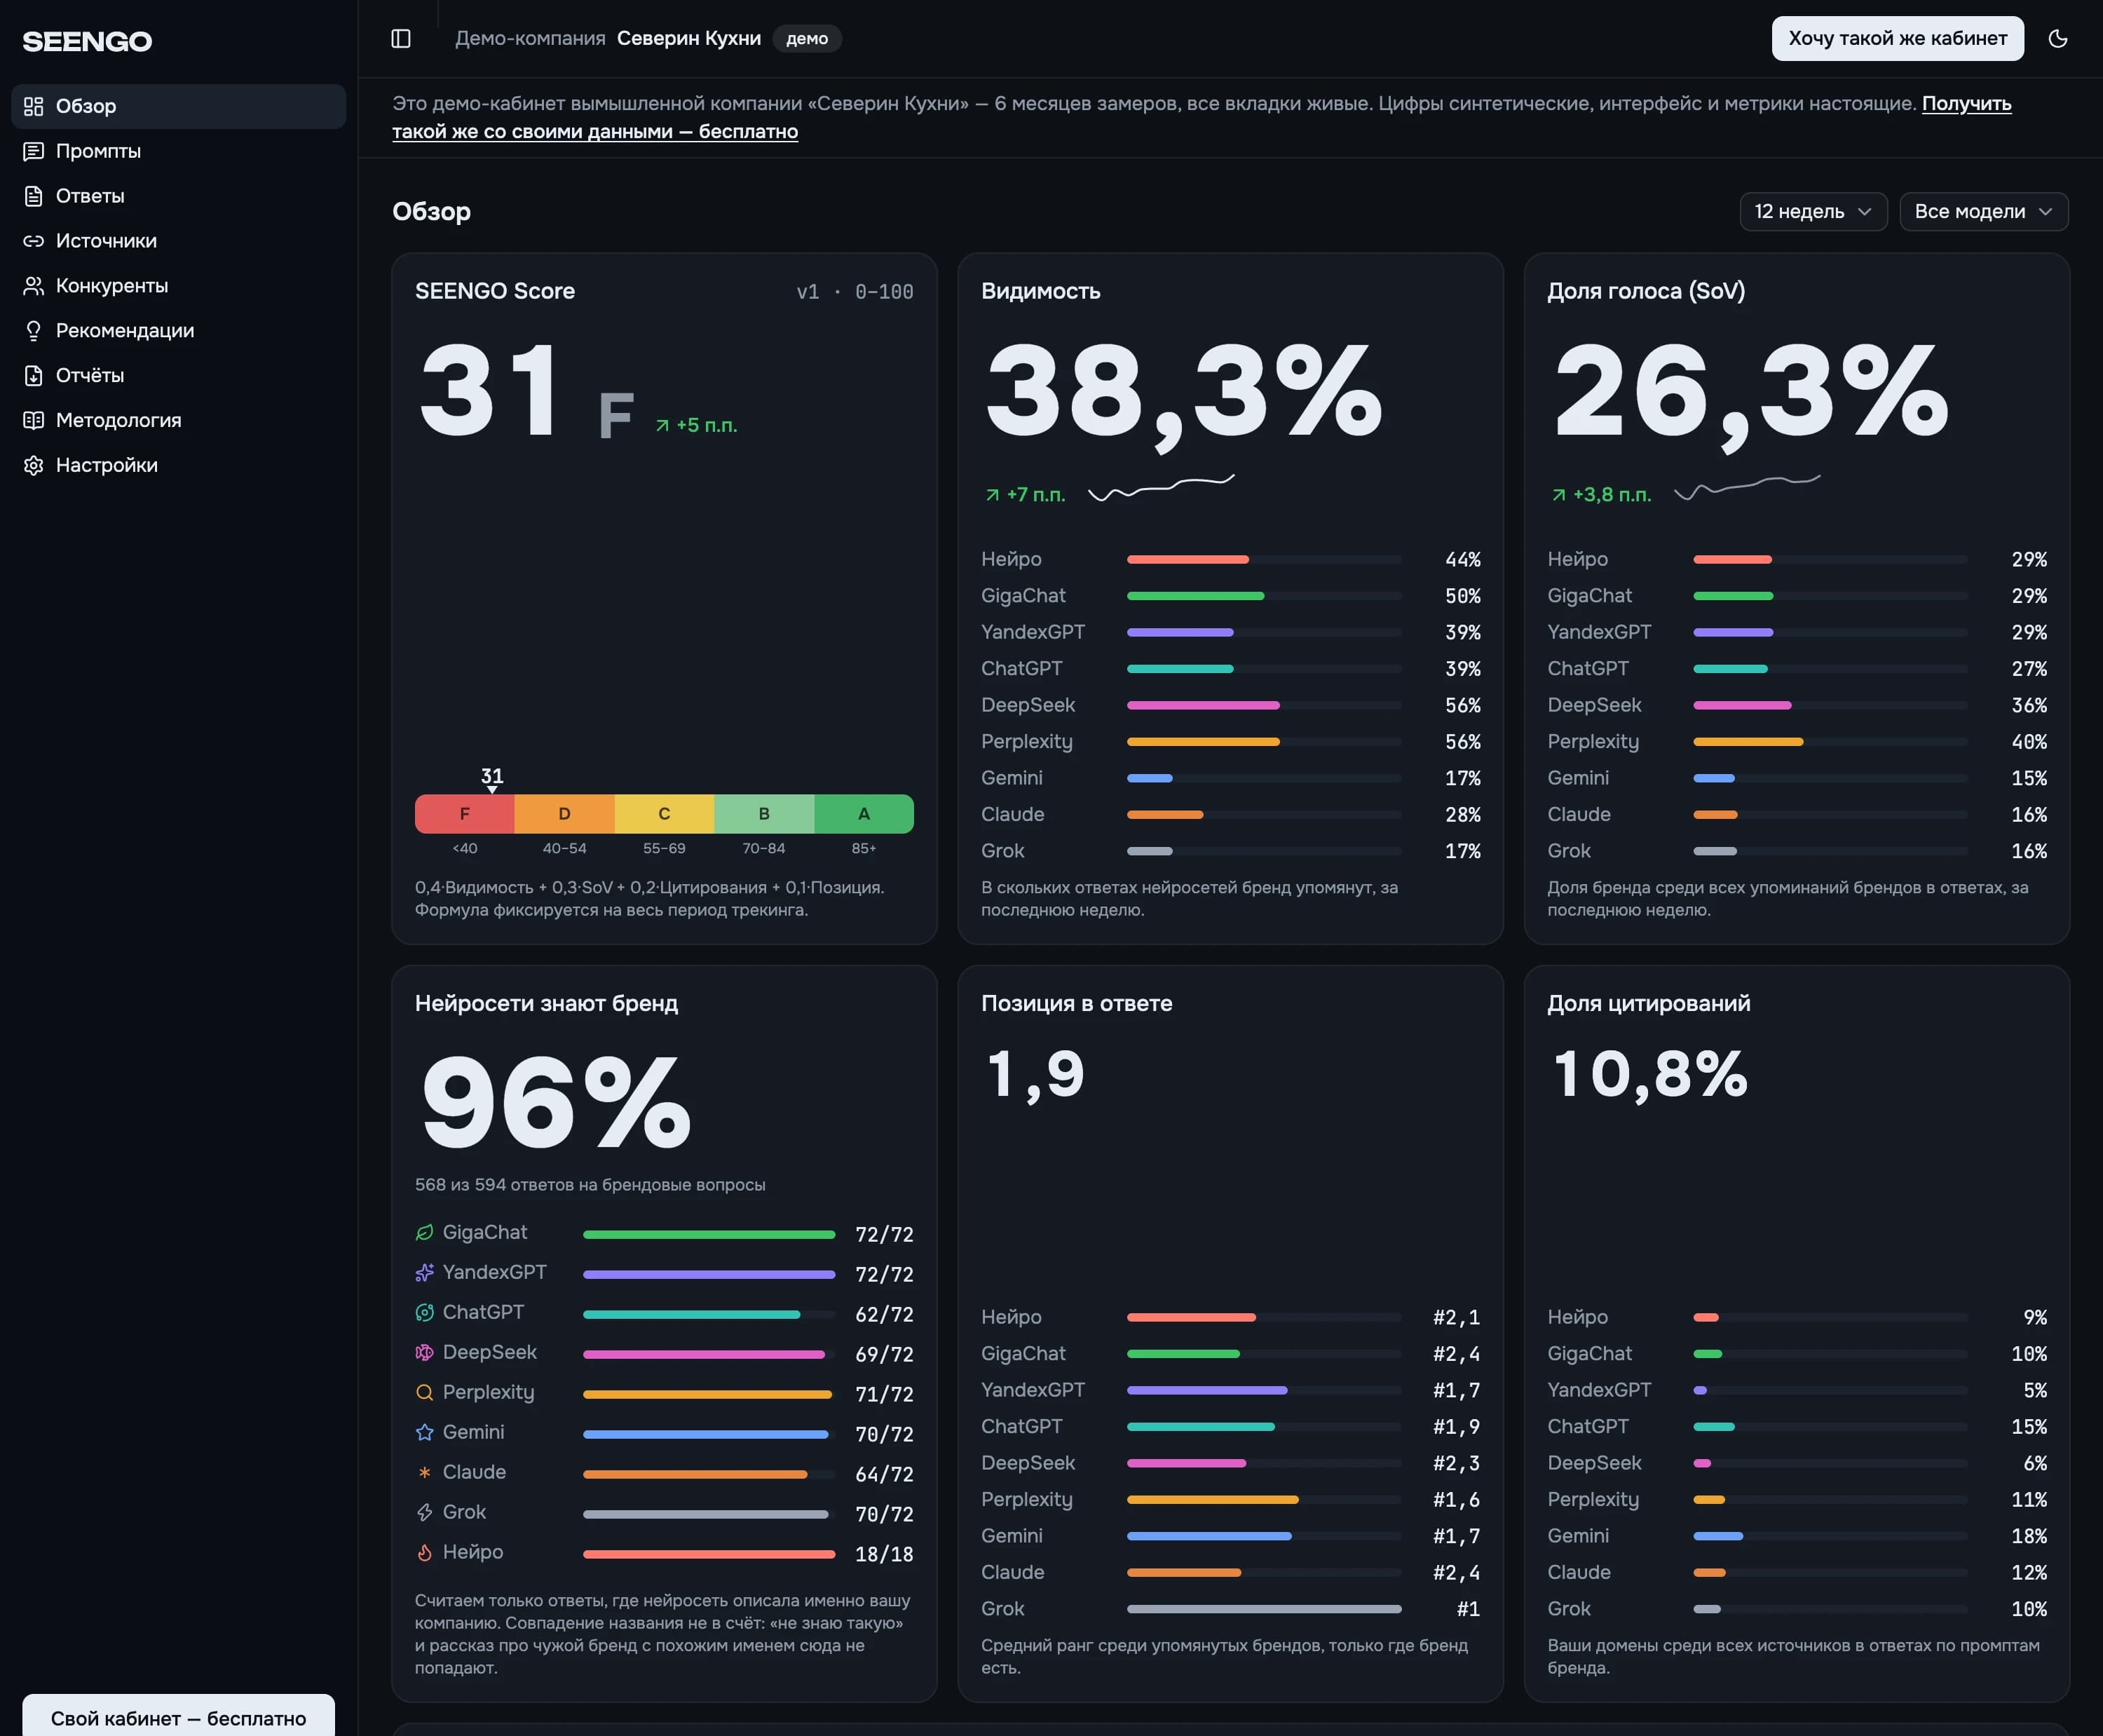Click the Grok bar in Позиция в ответе card
This screenshot has height=1736, width=2103.
coord(1264,1609)
